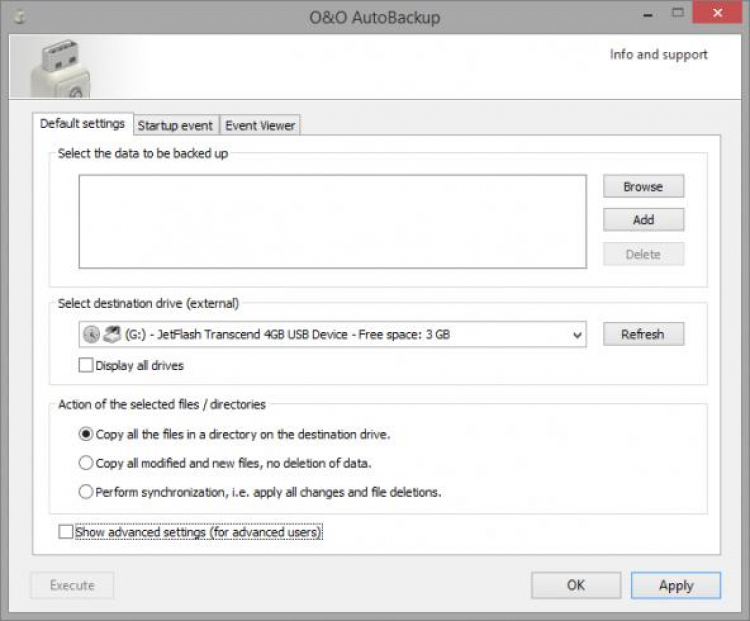Enable Display all drives checkbox
Viewport: 750px width, 621px height.
(85, 366)
